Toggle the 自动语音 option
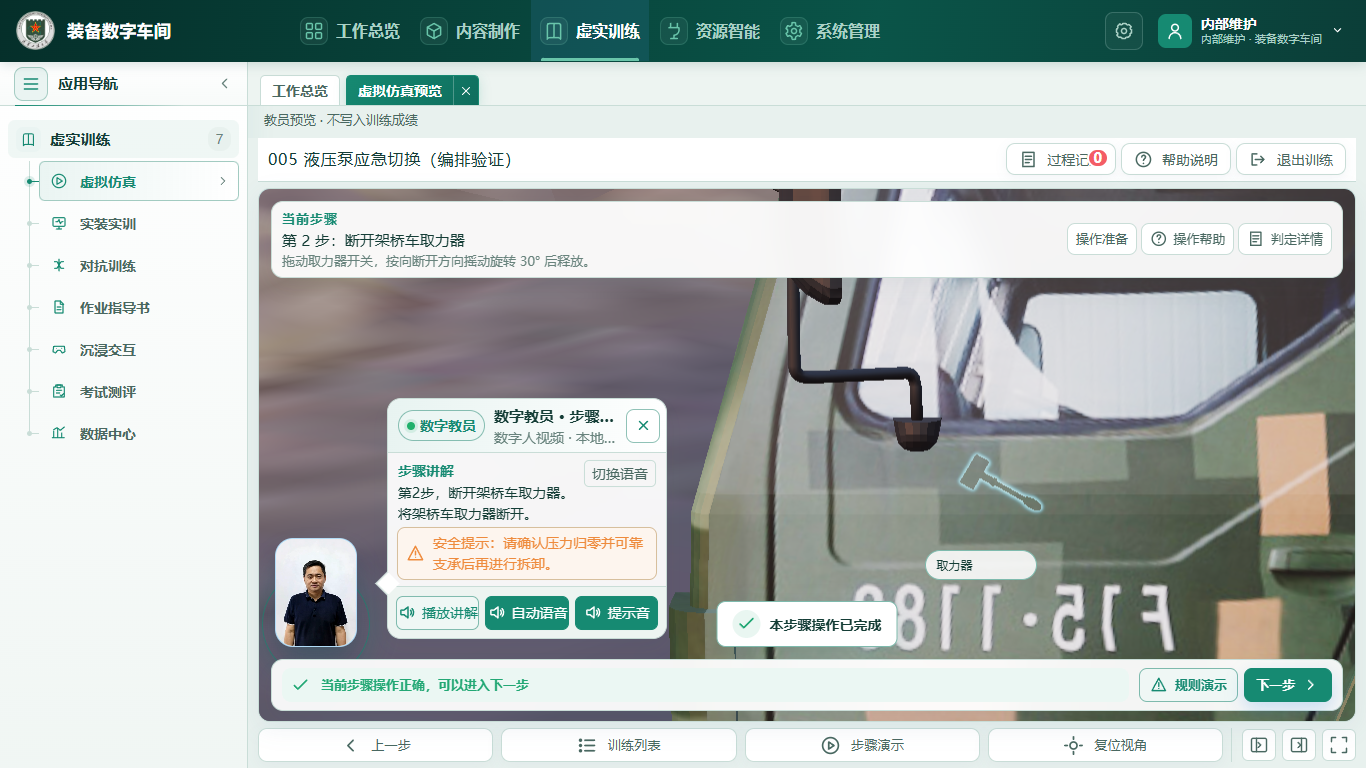Screen dimensions: 1366x768 (527, 613)
